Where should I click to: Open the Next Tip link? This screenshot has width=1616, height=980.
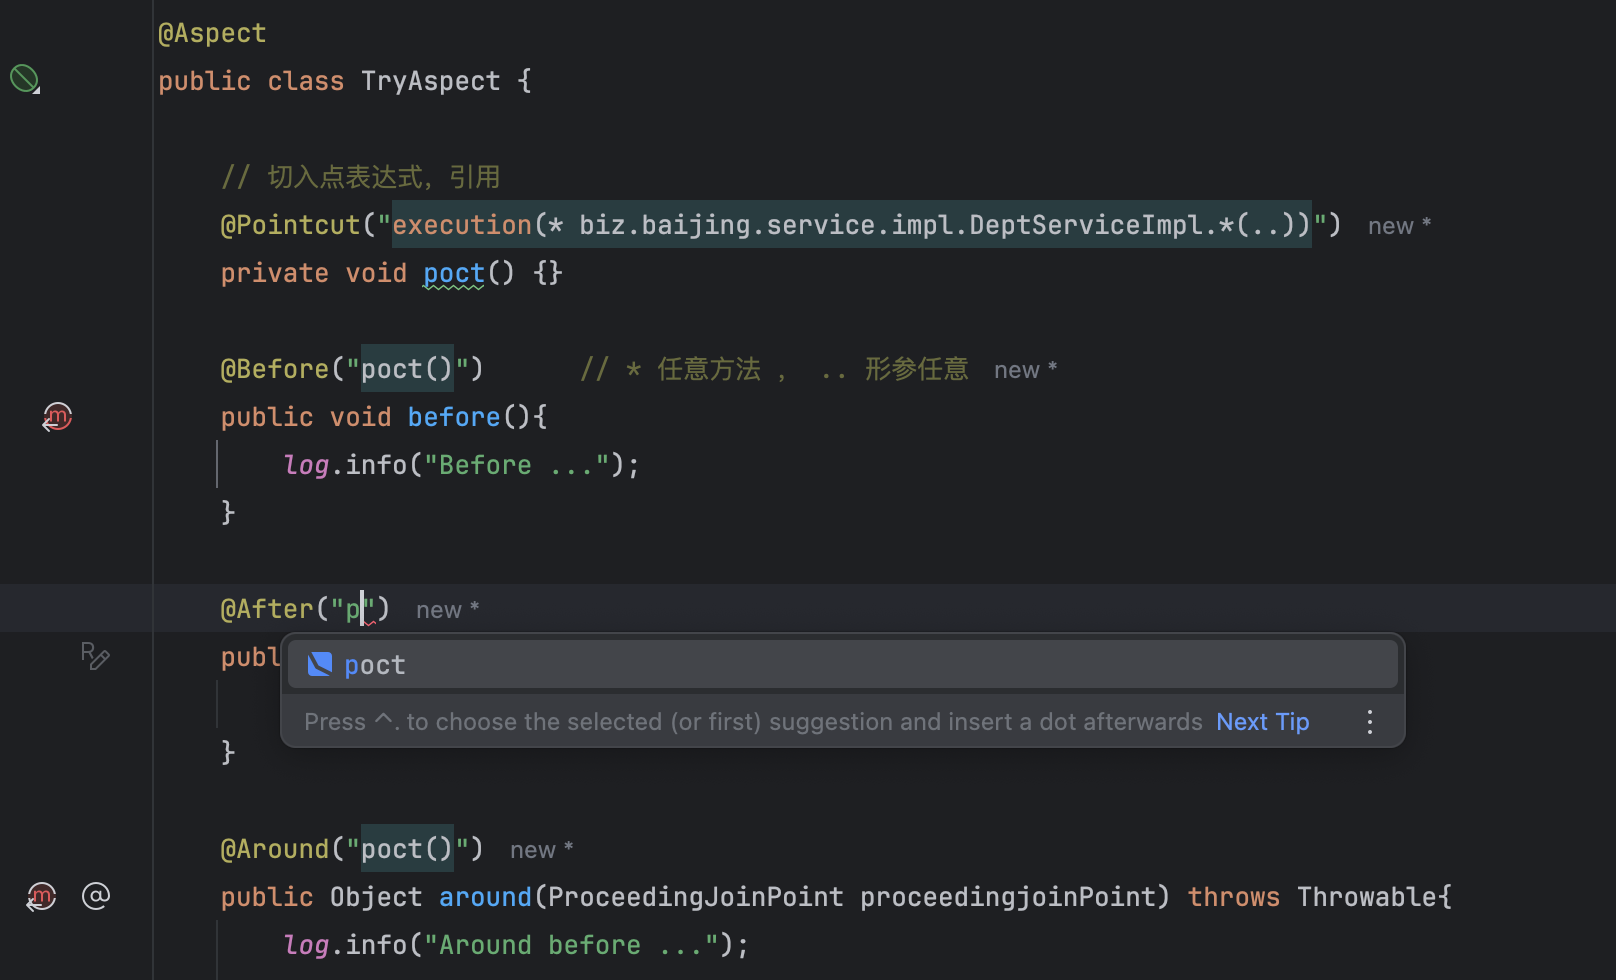point(1262,722)
